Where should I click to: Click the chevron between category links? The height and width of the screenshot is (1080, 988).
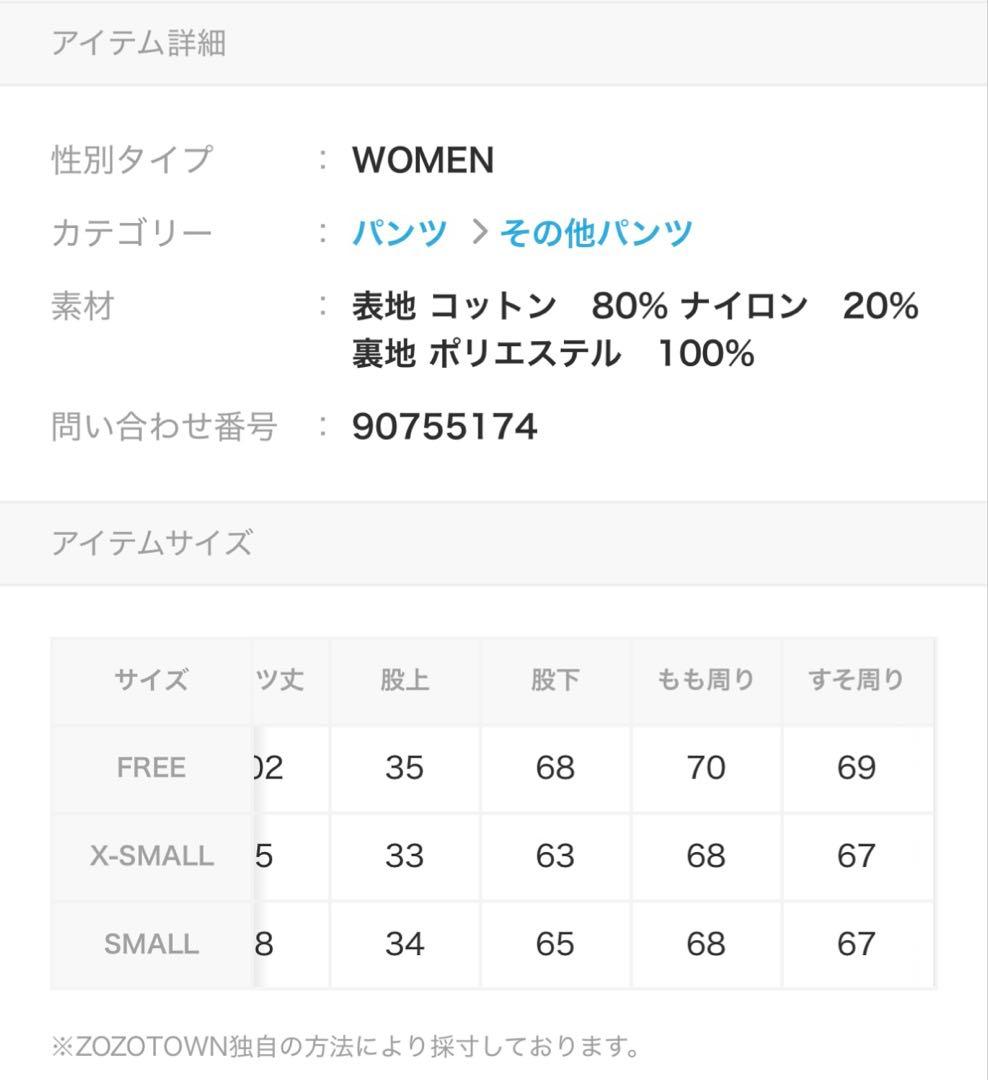click(x=479, y=233)
